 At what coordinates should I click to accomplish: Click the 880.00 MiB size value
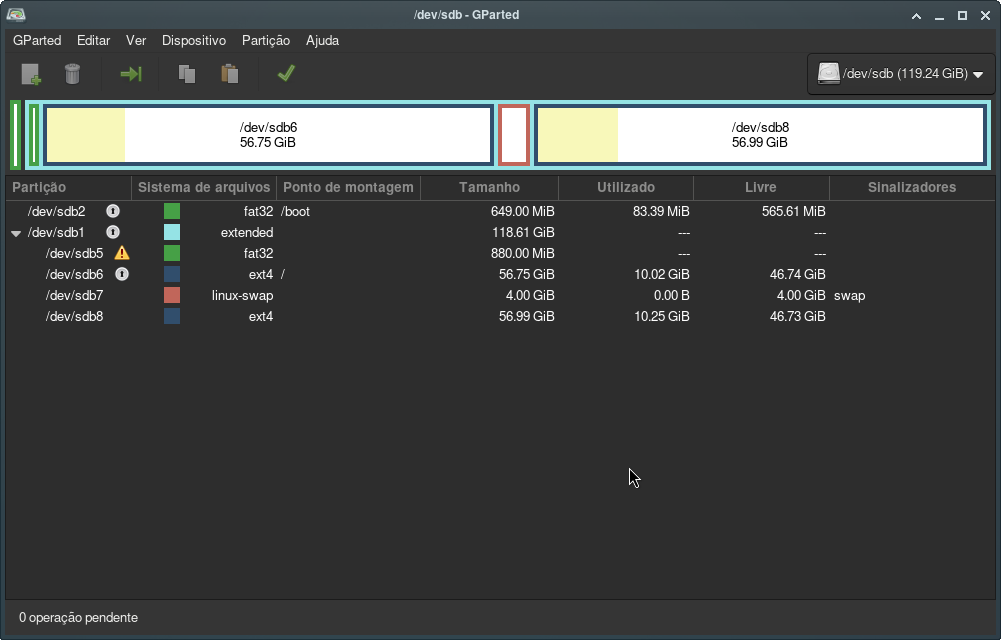pyautogui.click(x=522, y=253)
